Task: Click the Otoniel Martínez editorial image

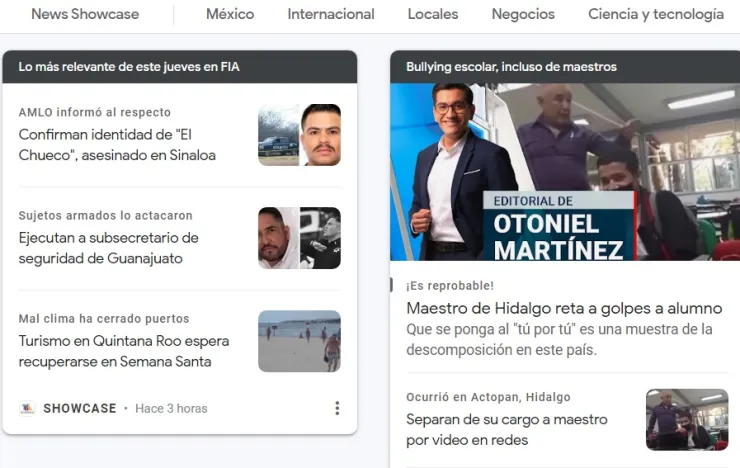Action: click(x=565, y=172)
